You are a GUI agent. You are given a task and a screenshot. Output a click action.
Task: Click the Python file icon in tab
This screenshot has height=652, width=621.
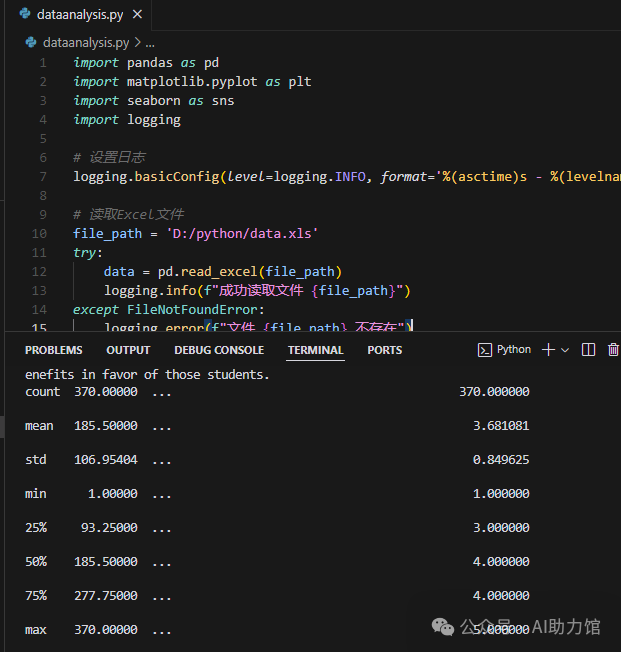(x=25, y=14)
